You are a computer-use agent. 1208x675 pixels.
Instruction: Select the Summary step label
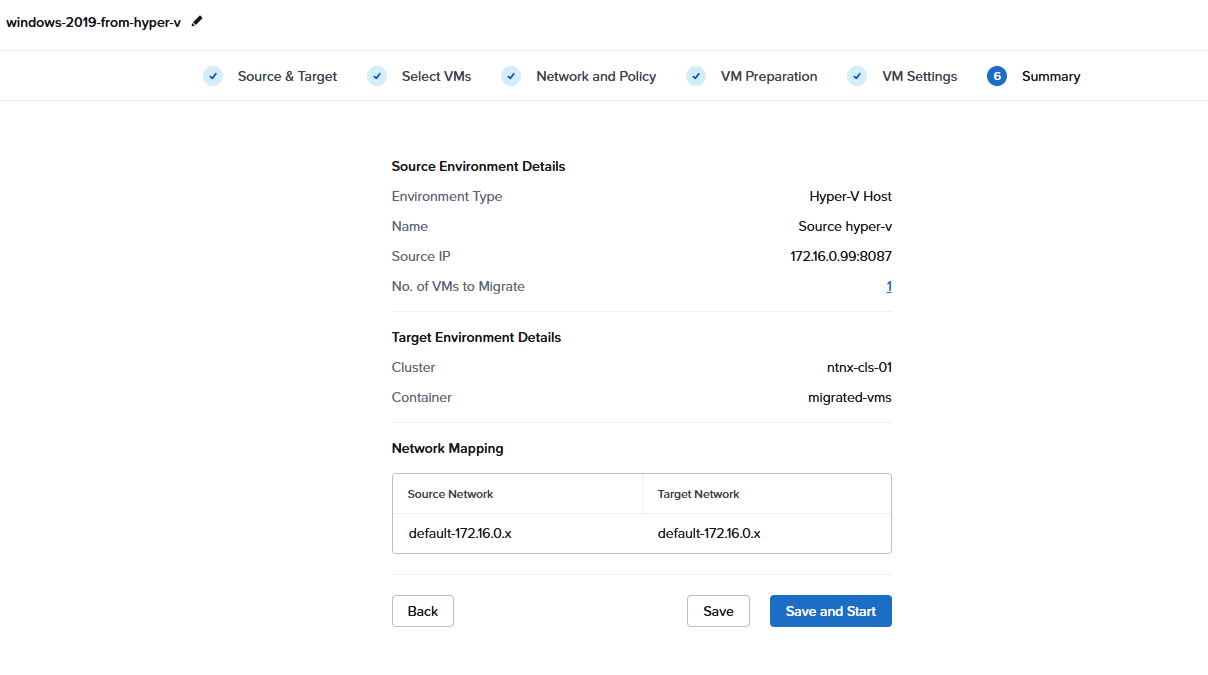click(x=1051, y=76)
